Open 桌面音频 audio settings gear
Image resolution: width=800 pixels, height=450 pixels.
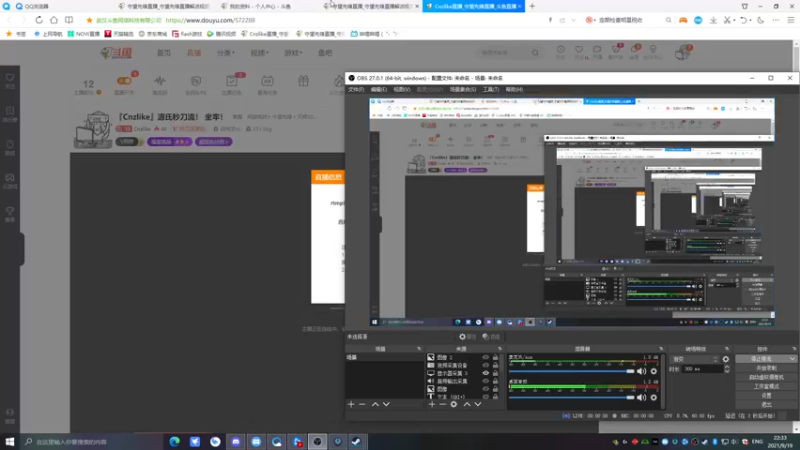(x=654, y=397)
